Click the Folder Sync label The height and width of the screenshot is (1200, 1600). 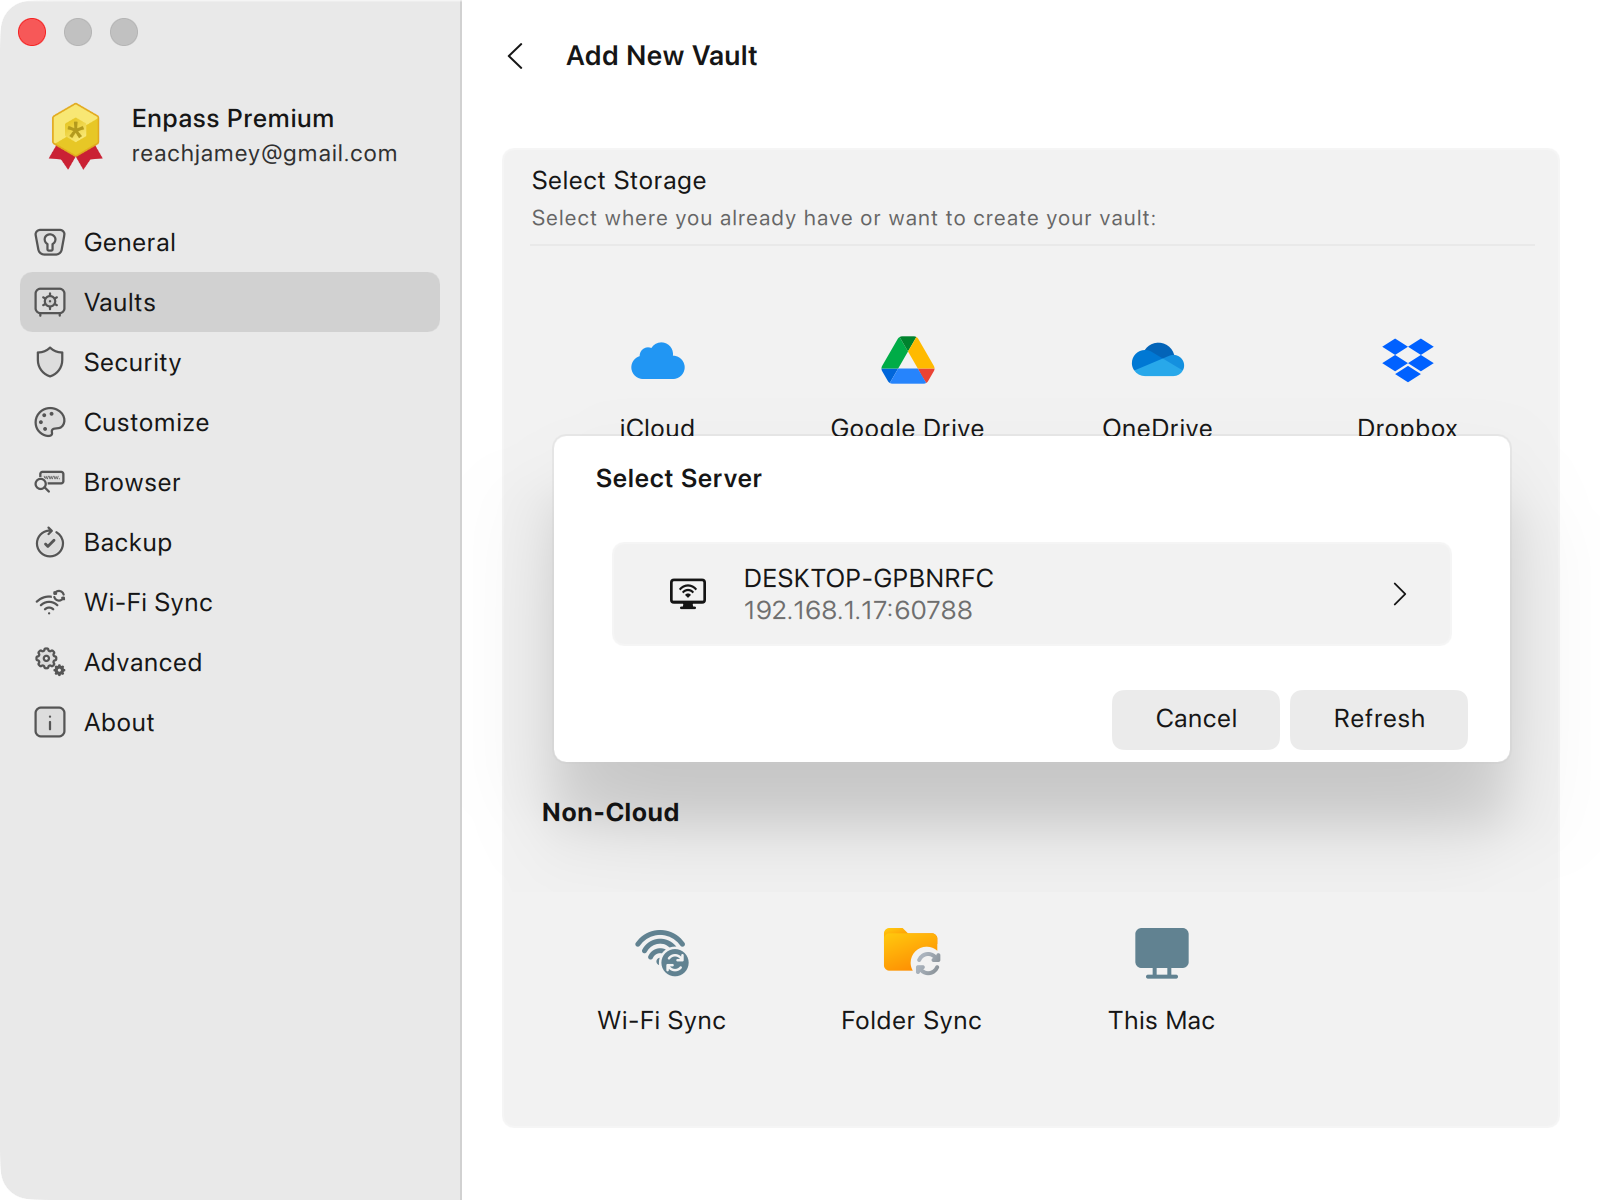pos(911,1020)
